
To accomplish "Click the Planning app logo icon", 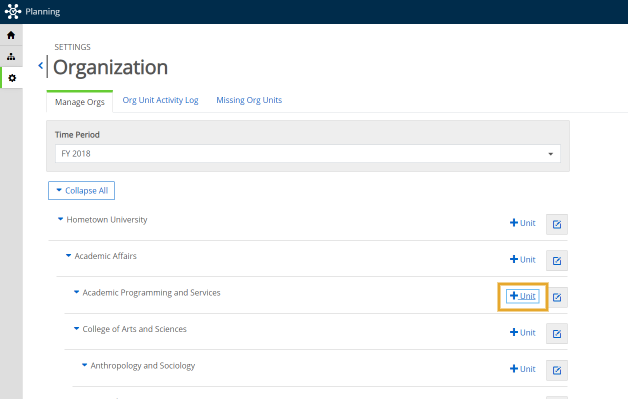I will (x=12, y=11).
